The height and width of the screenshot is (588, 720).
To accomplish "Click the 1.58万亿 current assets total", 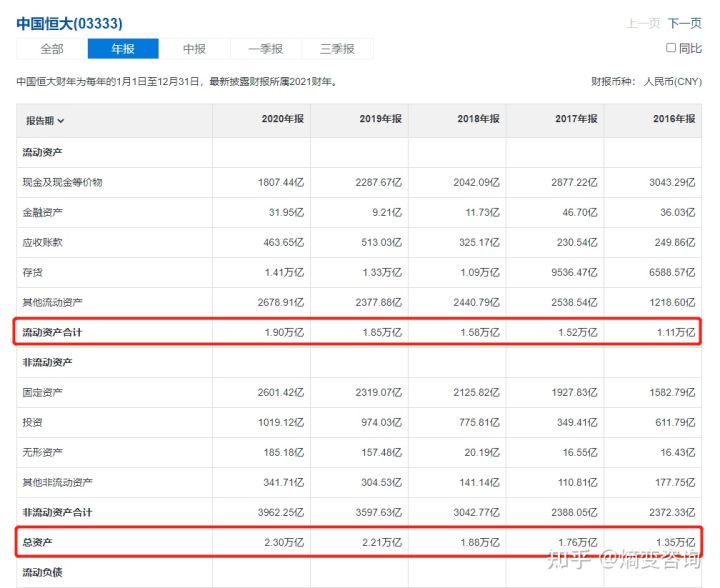I will [480, 332].
